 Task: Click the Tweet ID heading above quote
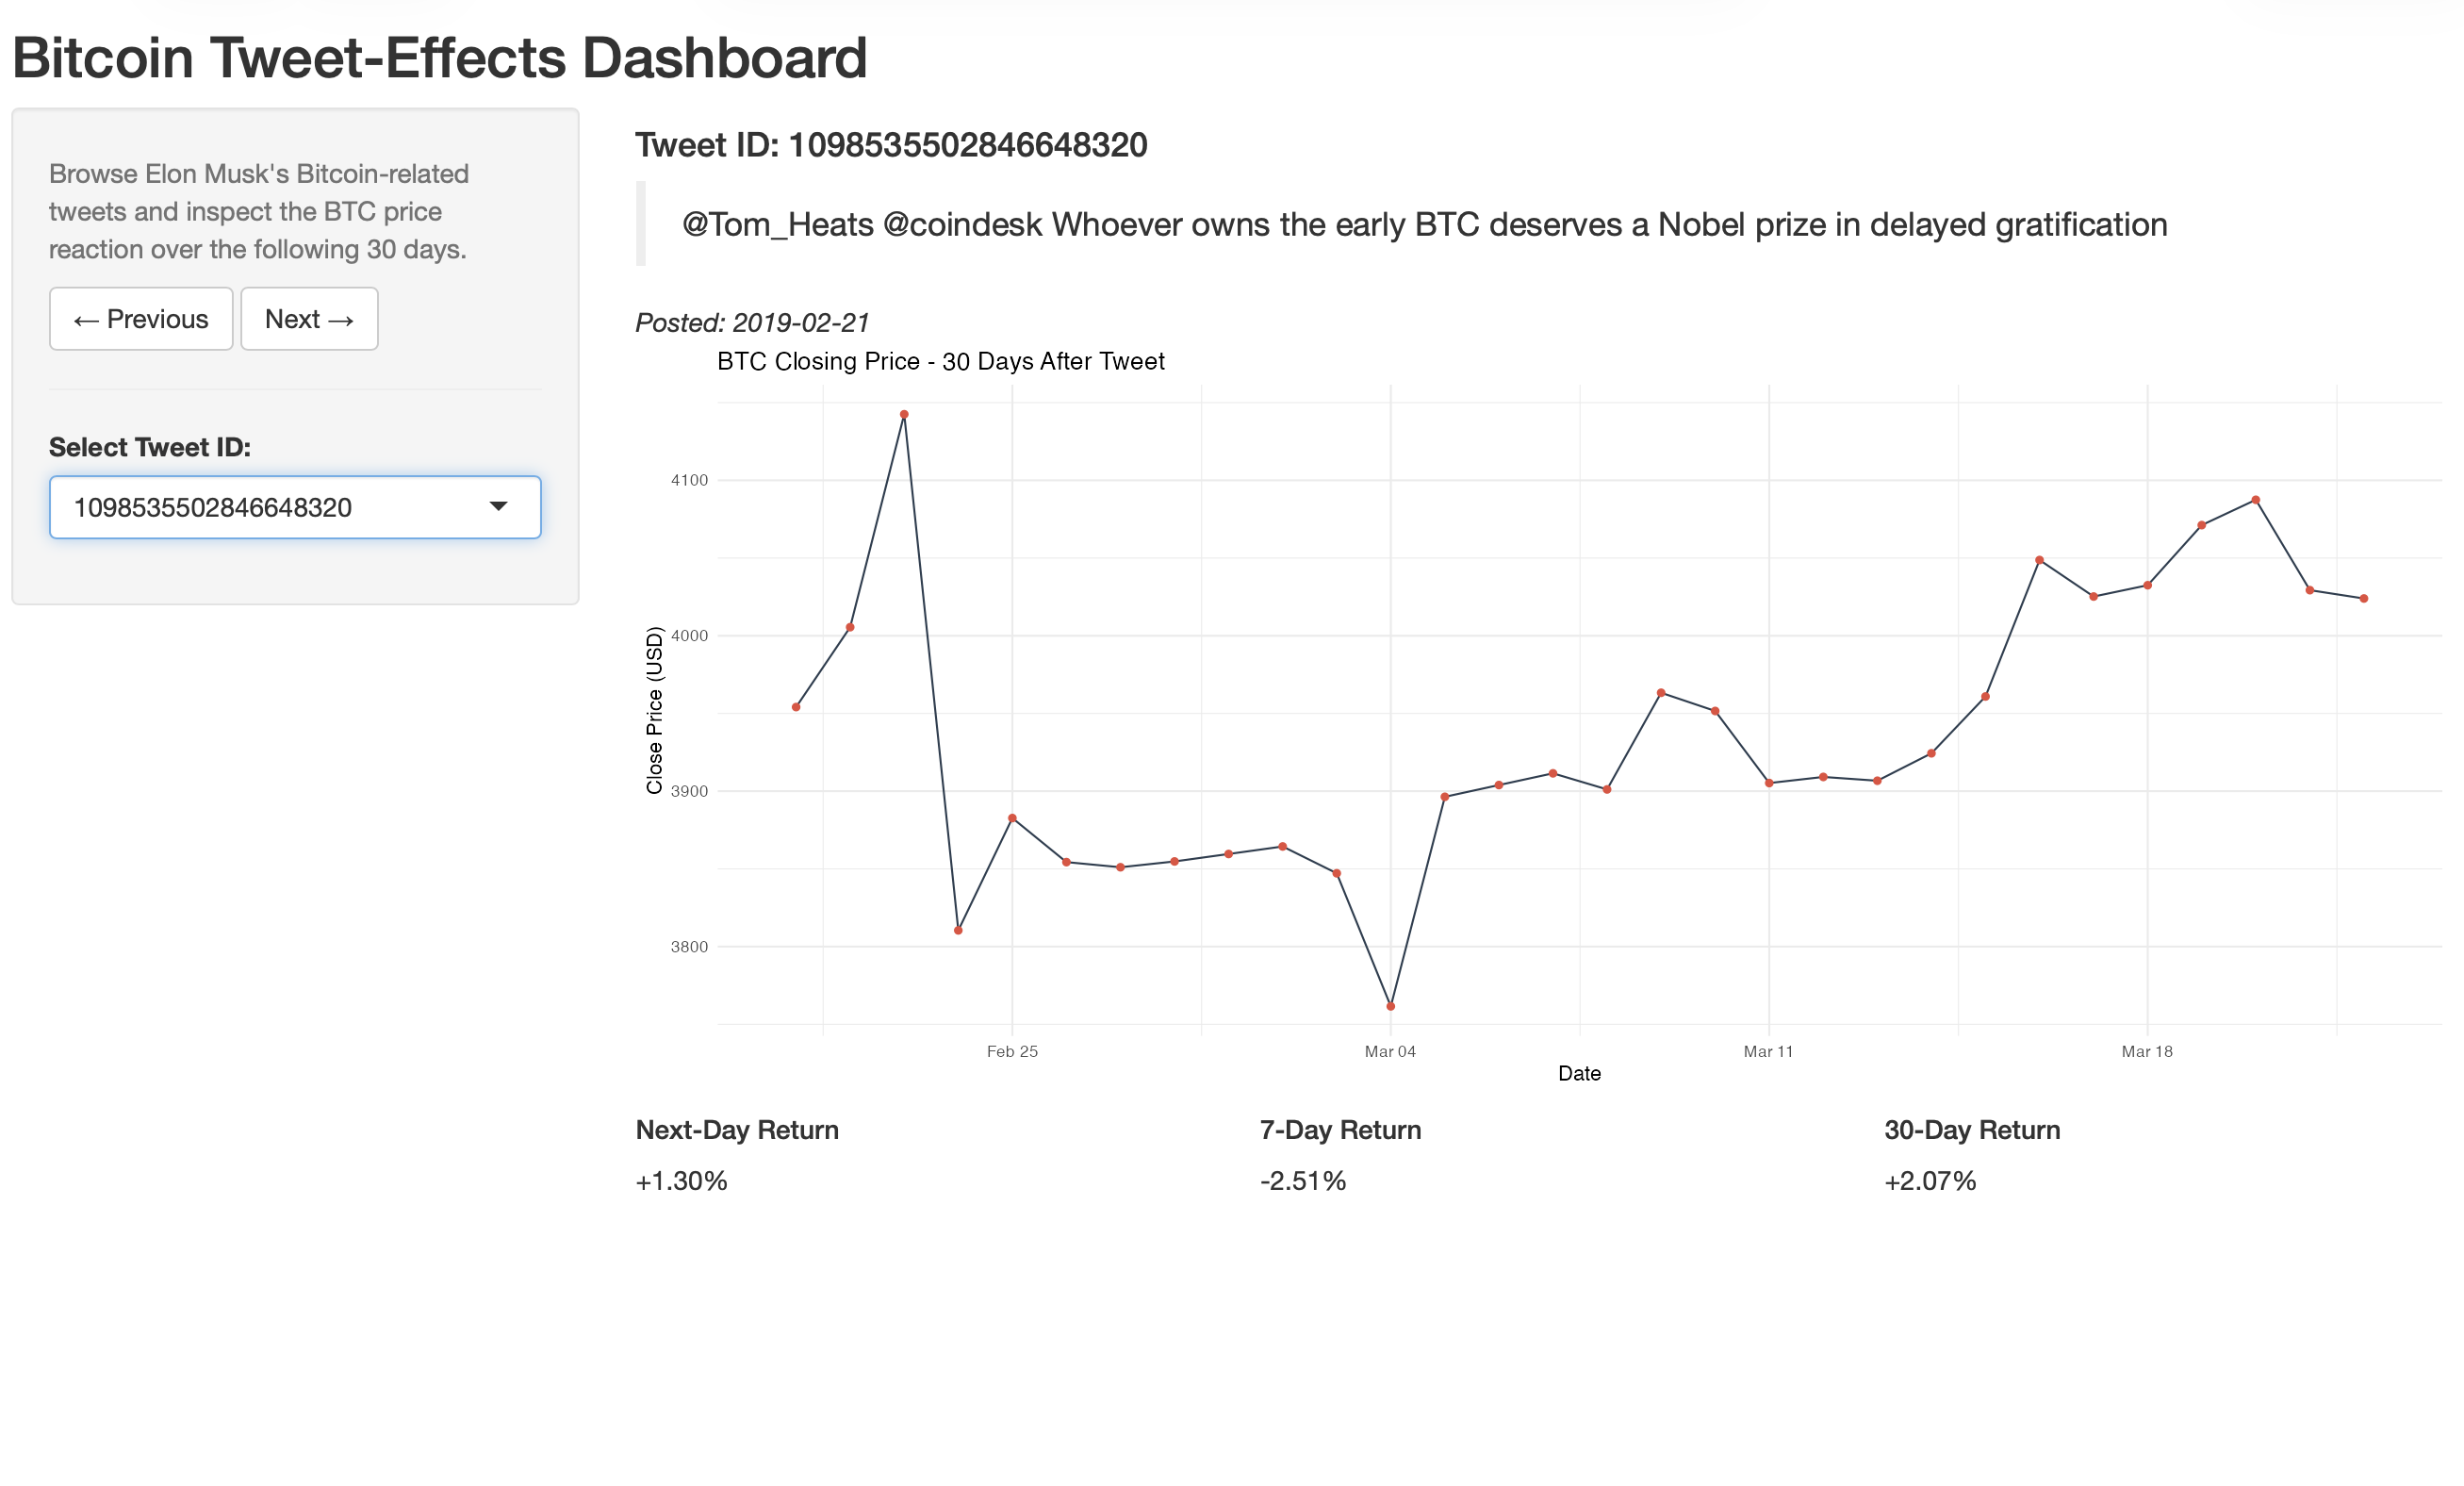pos(891,145)
